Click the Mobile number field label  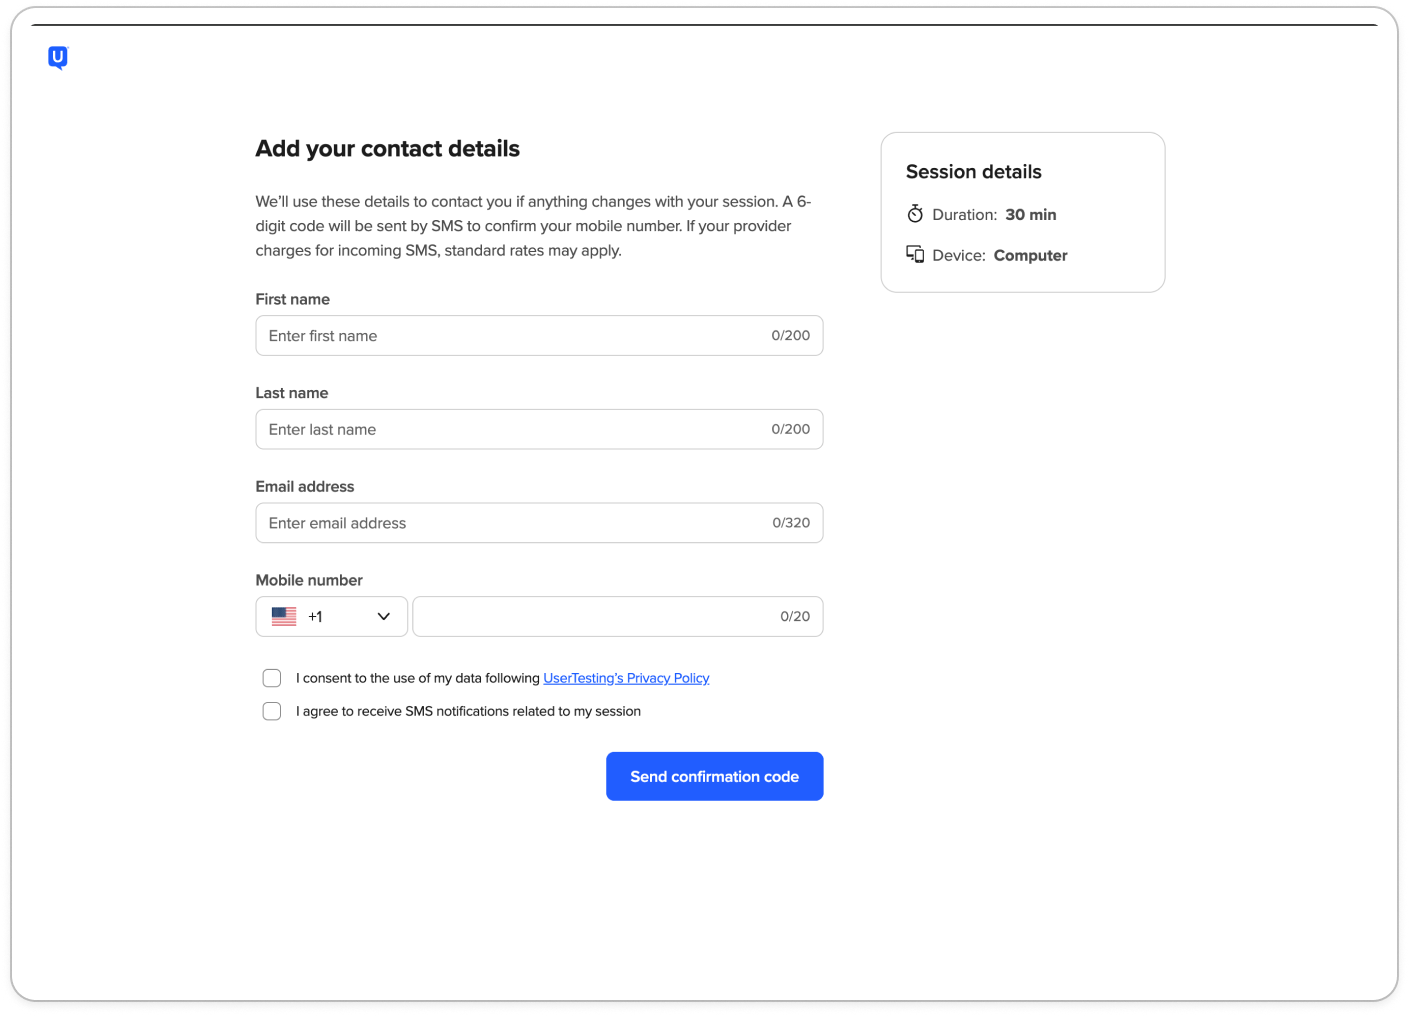point(309,580)
